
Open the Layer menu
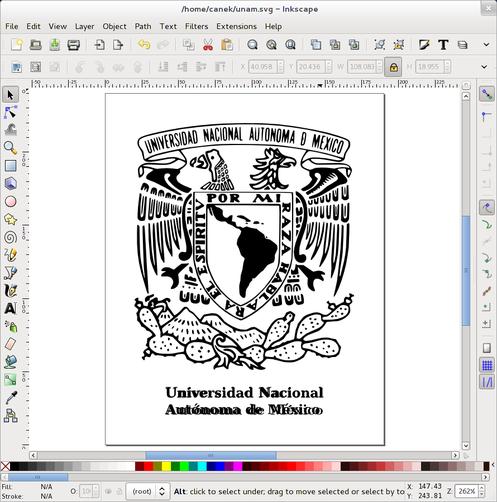pos(84,26)
